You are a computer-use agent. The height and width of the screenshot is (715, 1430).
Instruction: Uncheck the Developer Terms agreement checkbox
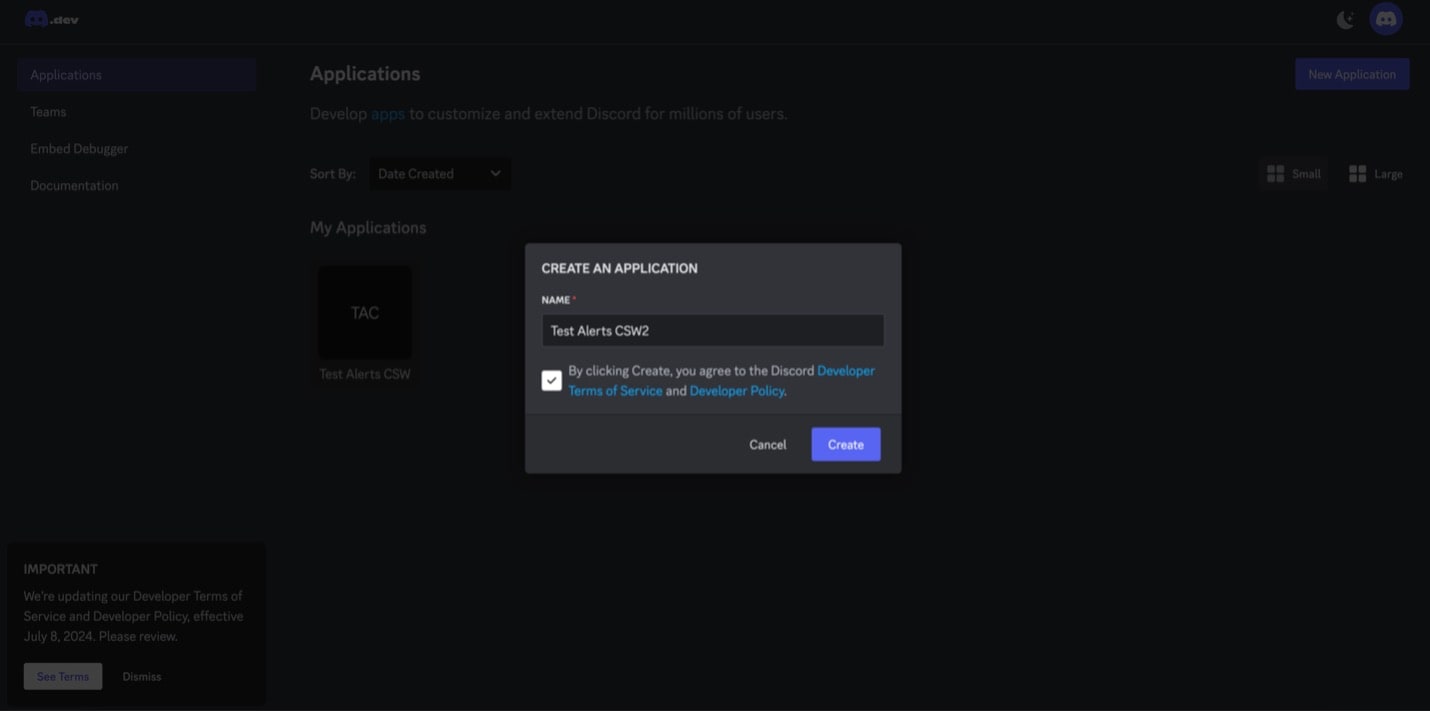click(x=552, y=381)
